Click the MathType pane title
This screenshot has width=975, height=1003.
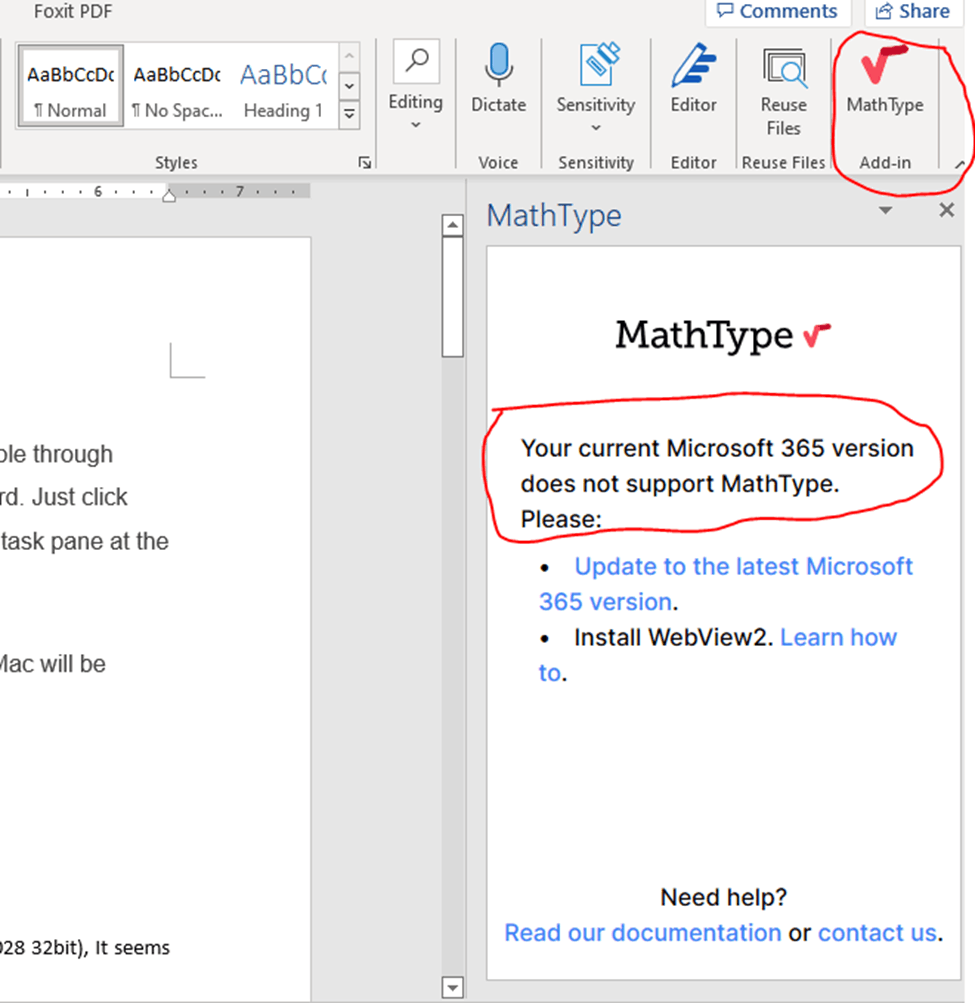click(554, 215)
